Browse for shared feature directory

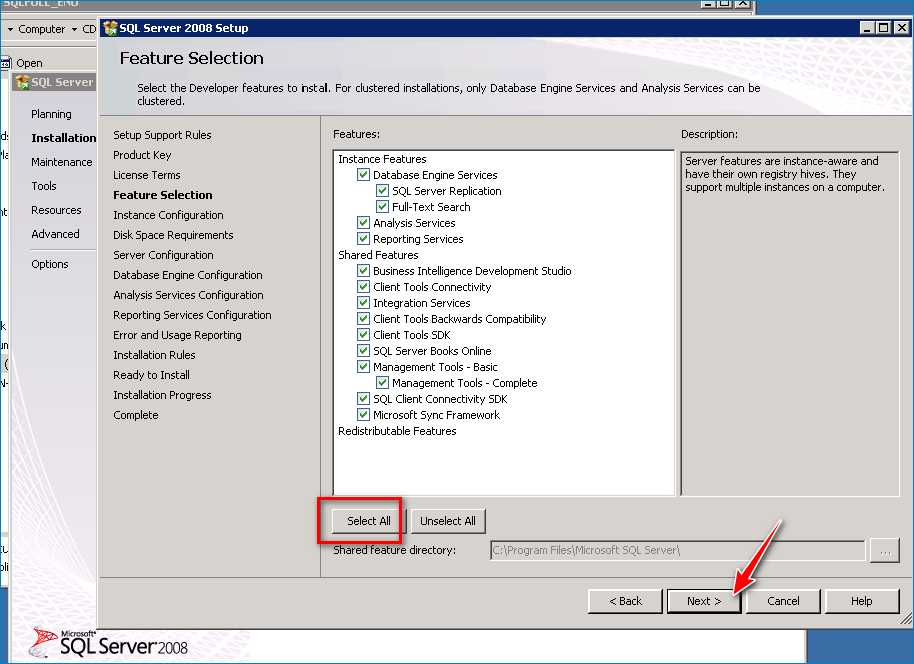(884, 550)
